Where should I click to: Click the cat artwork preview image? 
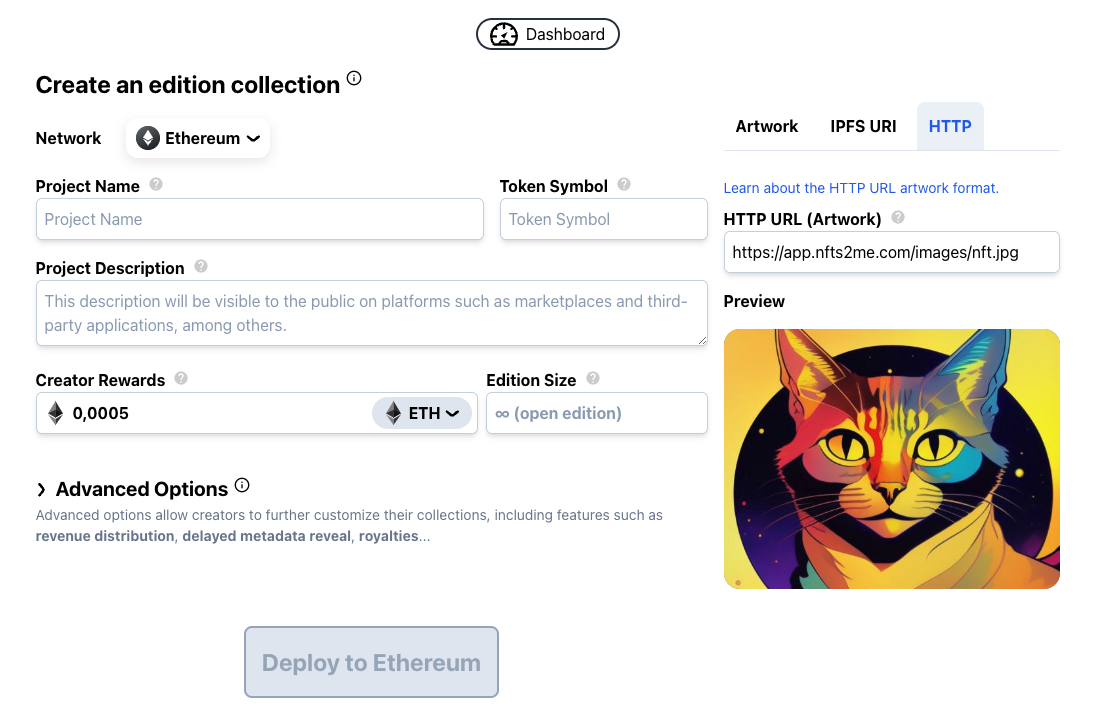[891, 459]
